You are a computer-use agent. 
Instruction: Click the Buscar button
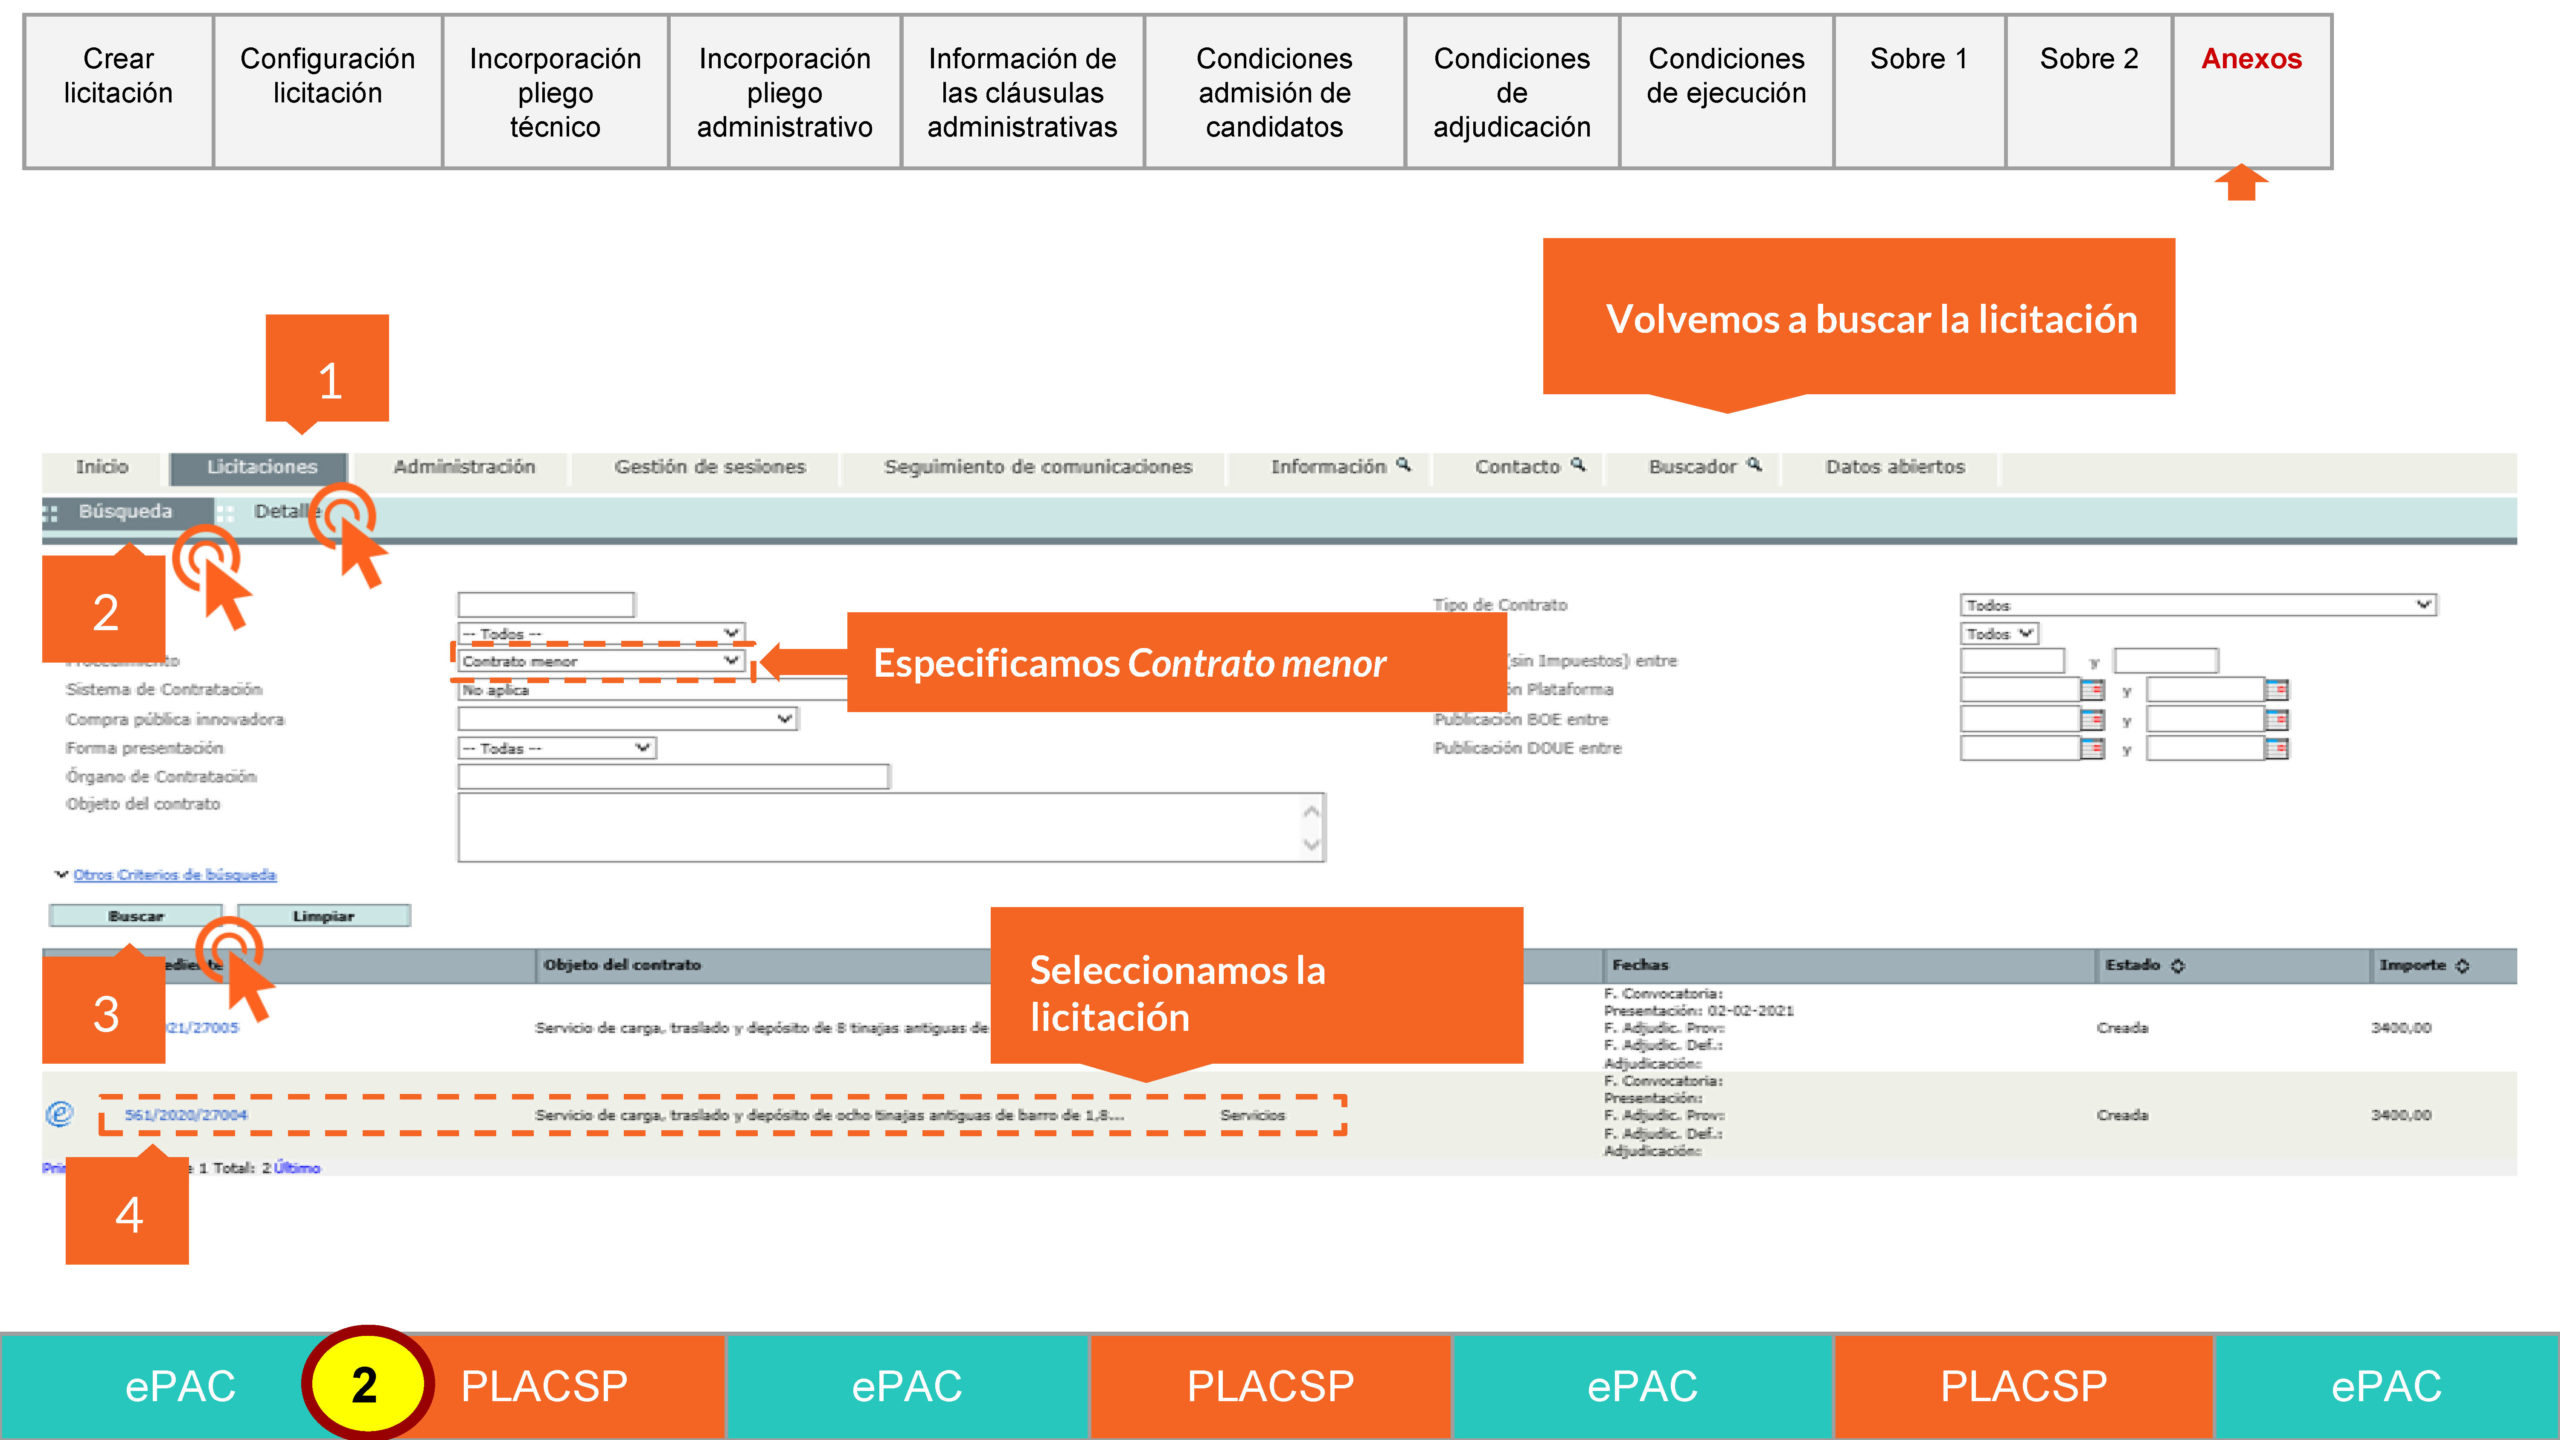coord(136,916)
